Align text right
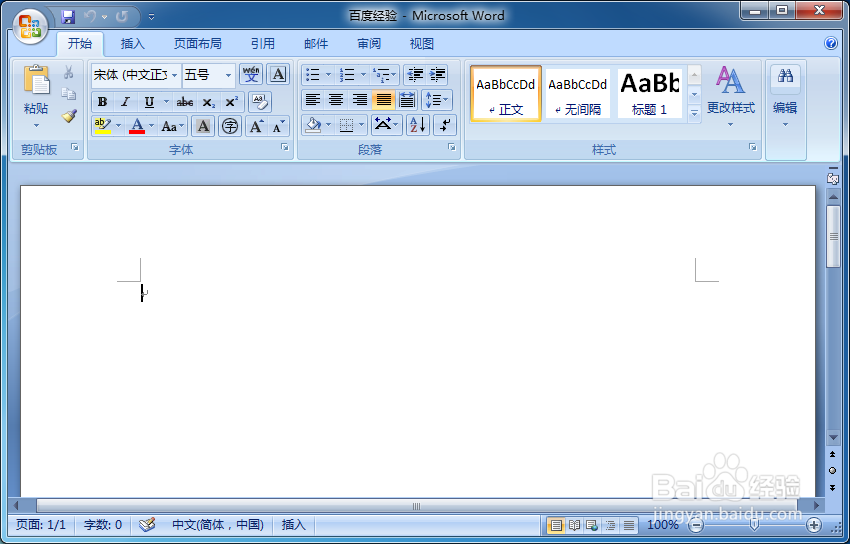This screenshot has width=850, height=544. click(359, 100)
